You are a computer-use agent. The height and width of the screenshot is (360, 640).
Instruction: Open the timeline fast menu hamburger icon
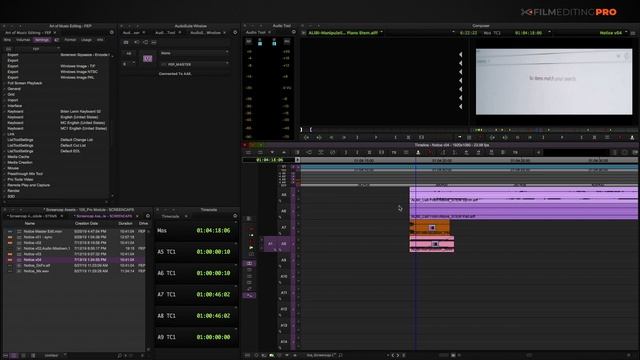point(248,152)
